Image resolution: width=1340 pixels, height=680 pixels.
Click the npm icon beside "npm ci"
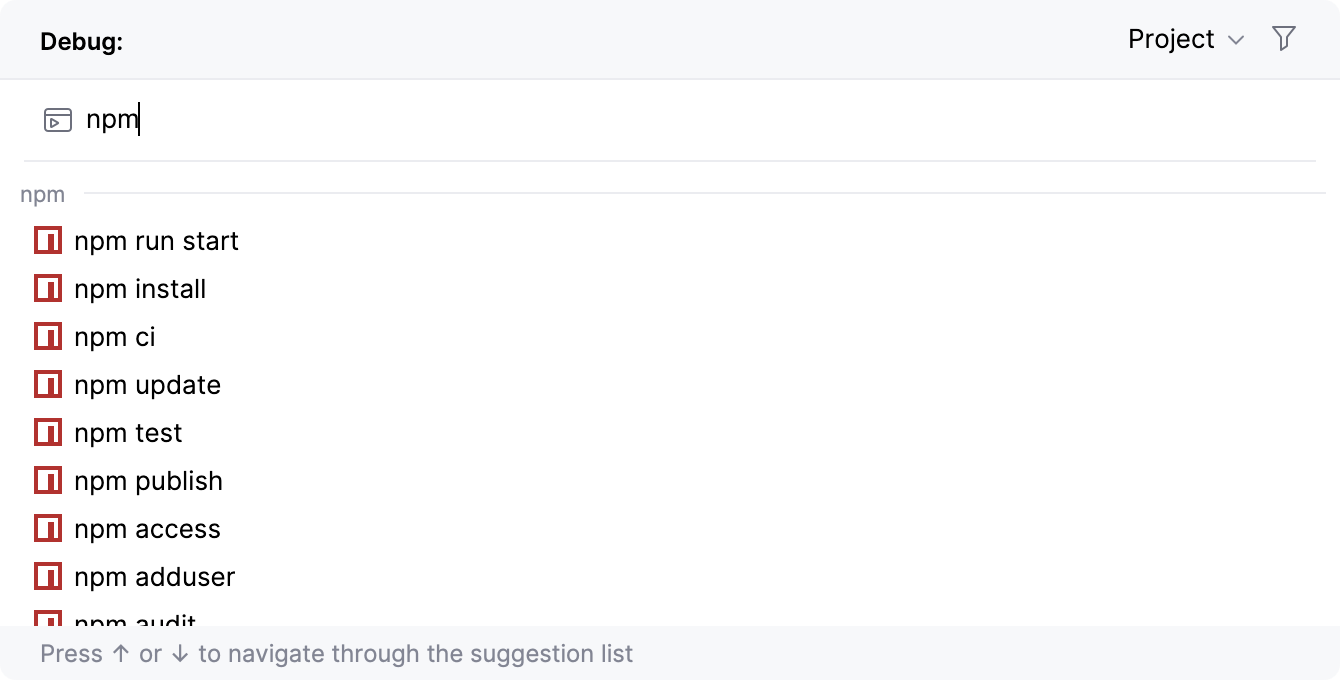coord(47,336)
